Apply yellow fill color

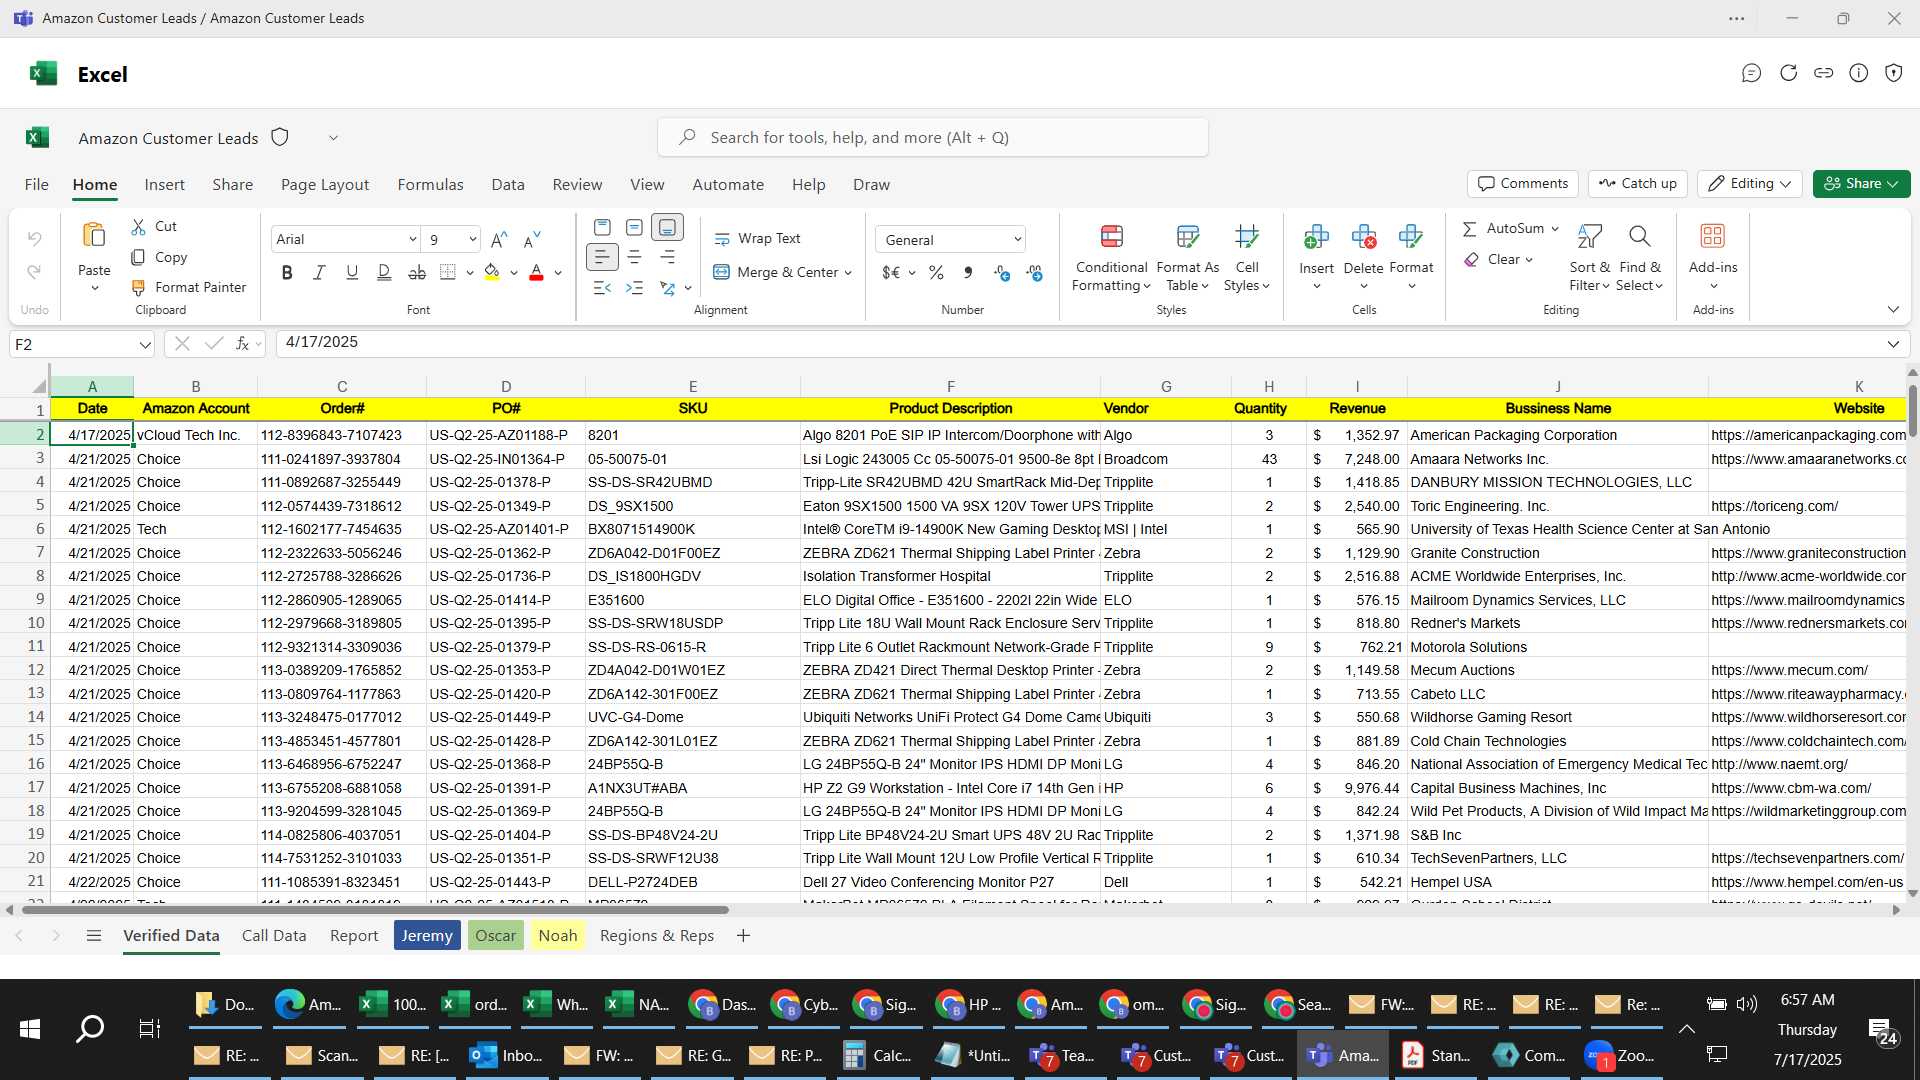point(491,272)
